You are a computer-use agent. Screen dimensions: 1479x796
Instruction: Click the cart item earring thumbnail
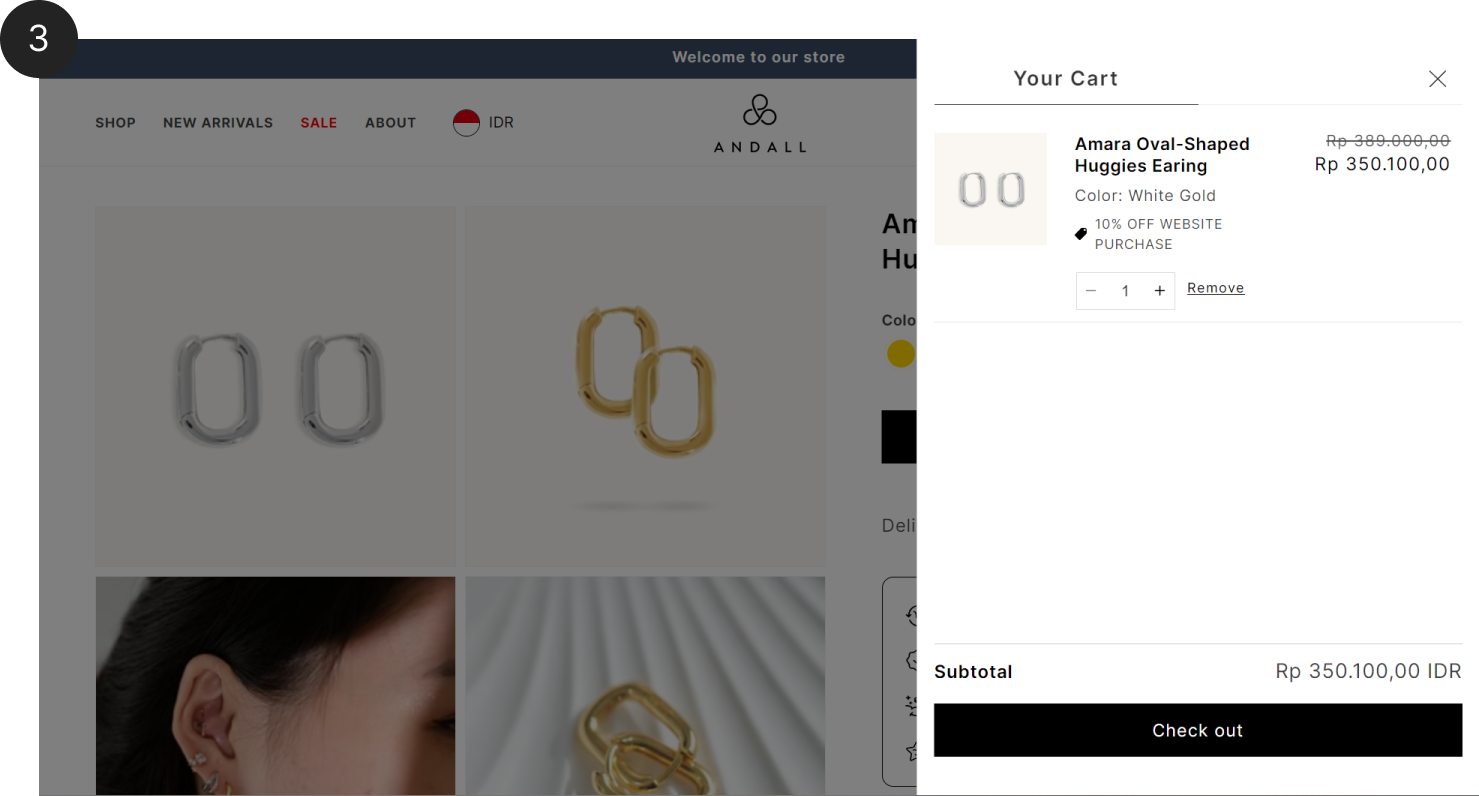[990, 189]
